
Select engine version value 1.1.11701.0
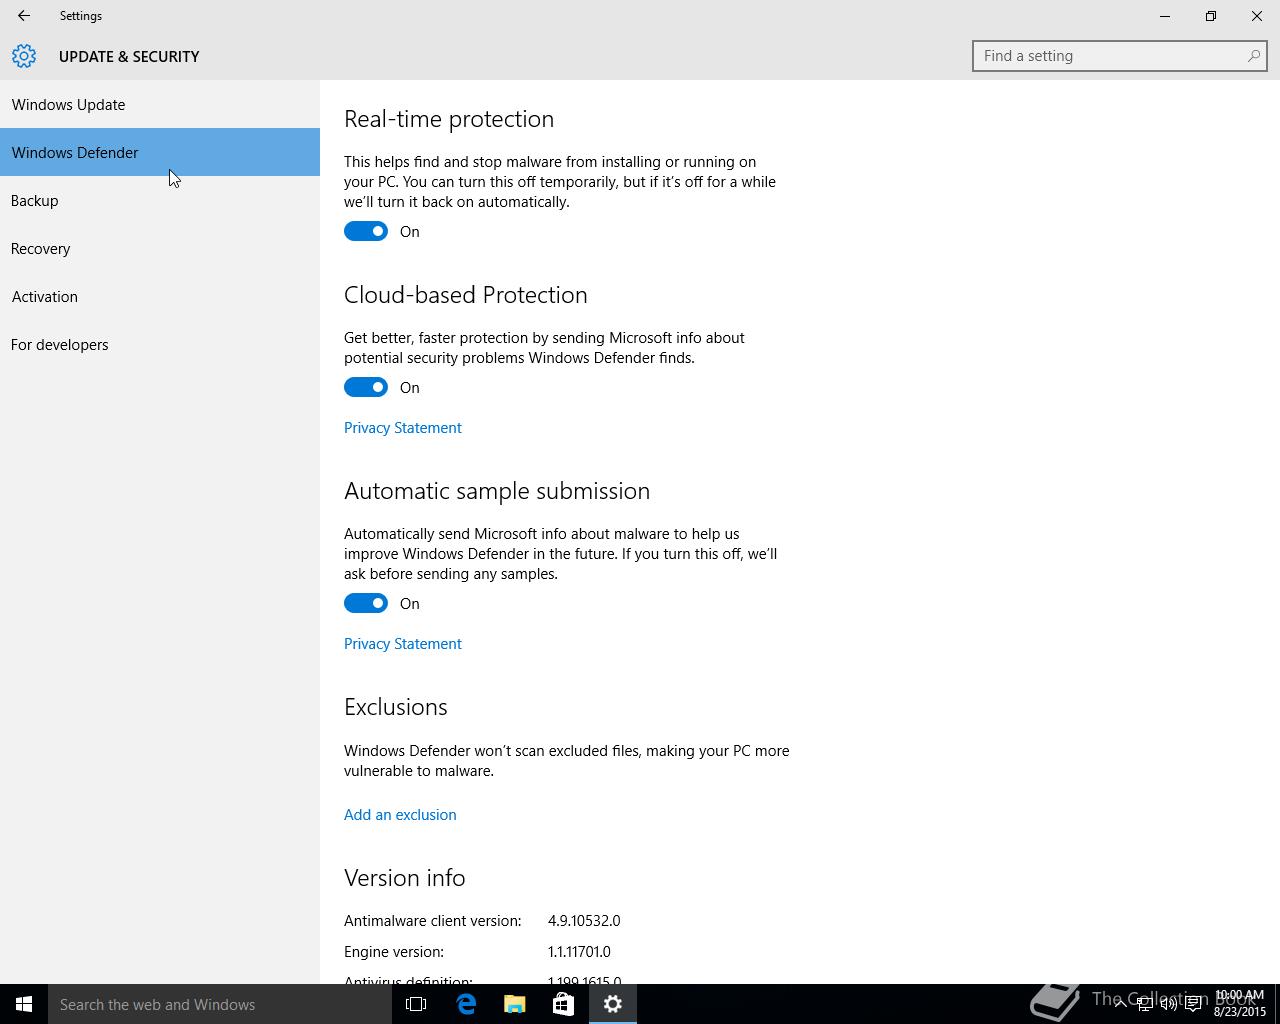tap(579, 951)
